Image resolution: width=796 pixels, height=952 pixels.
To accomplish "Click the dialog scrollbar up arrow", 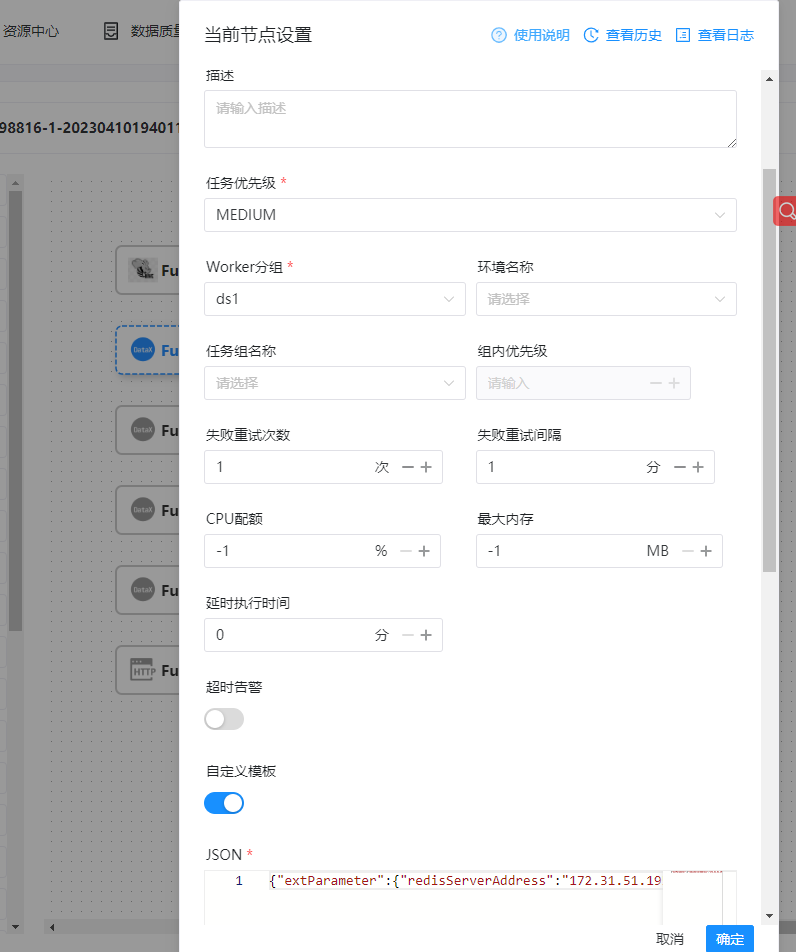I will [769, 79].
